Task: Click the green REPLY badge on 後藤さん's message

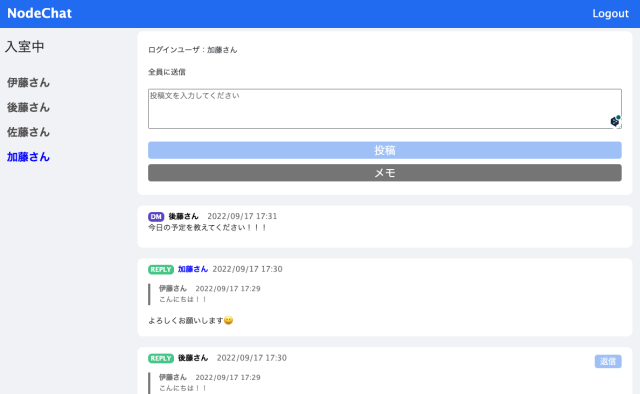Action: (161, 358)
